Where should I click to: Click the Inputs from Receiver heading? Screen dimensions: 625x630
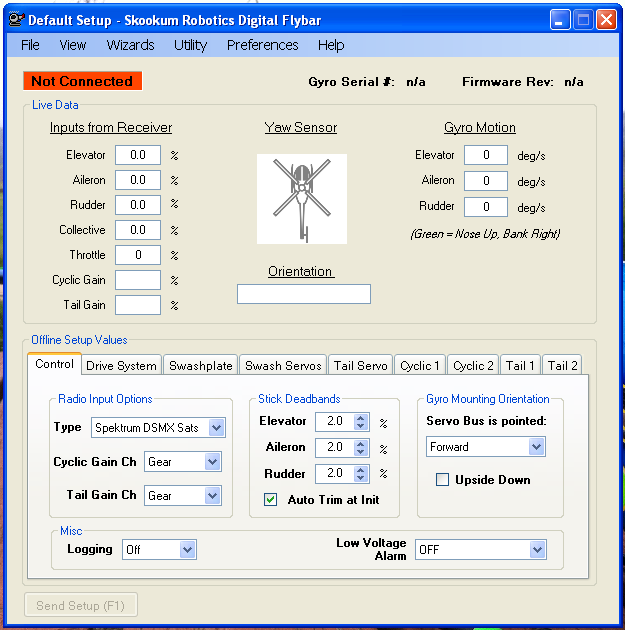pyautogui.click(x=111, y=127)
